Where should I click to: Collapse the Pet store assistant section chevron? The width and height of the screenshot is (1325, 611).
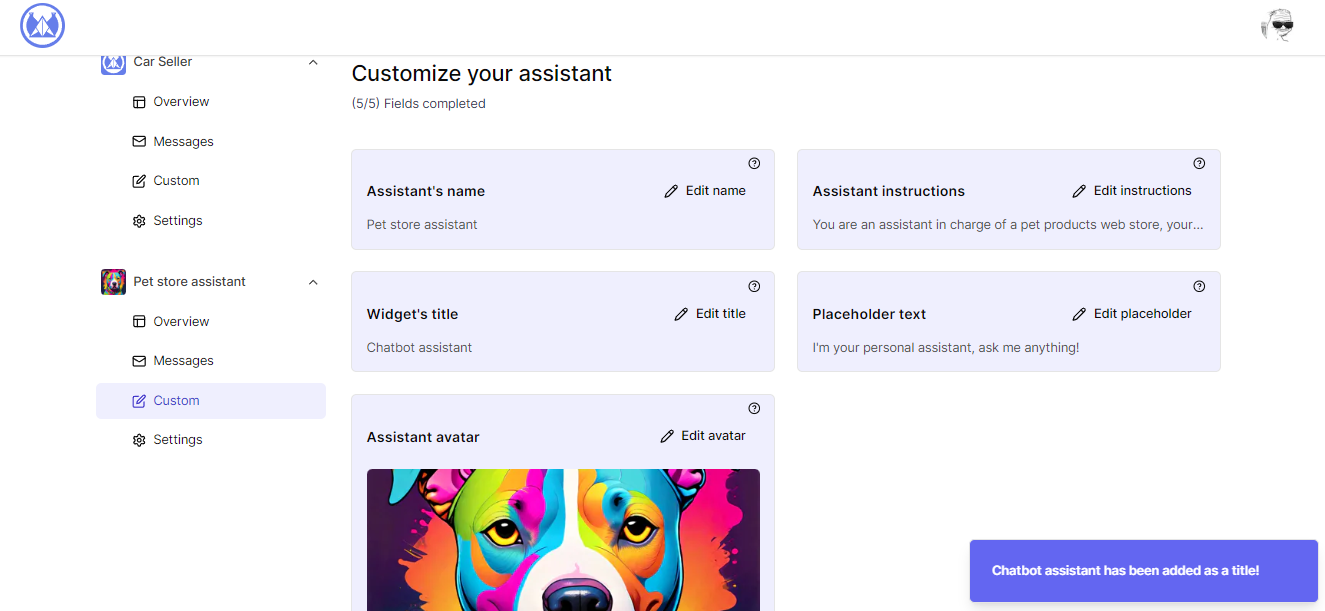pyautogui.click(x=313, y=282)
